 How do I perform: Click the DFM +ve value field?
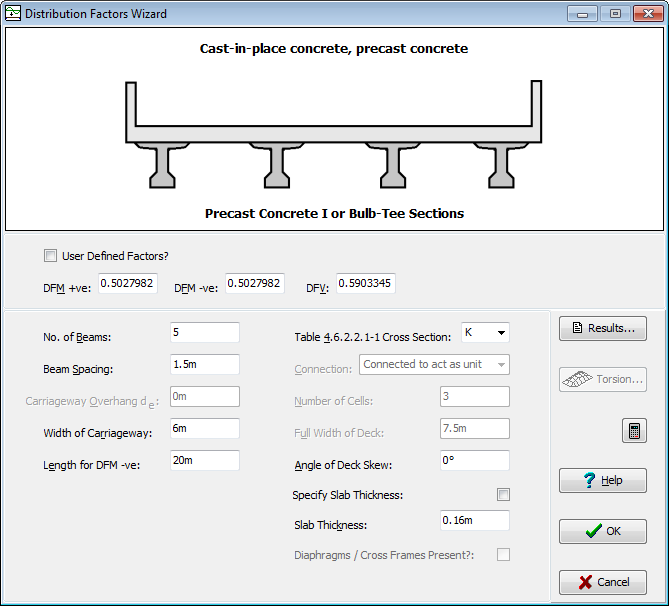128,283
